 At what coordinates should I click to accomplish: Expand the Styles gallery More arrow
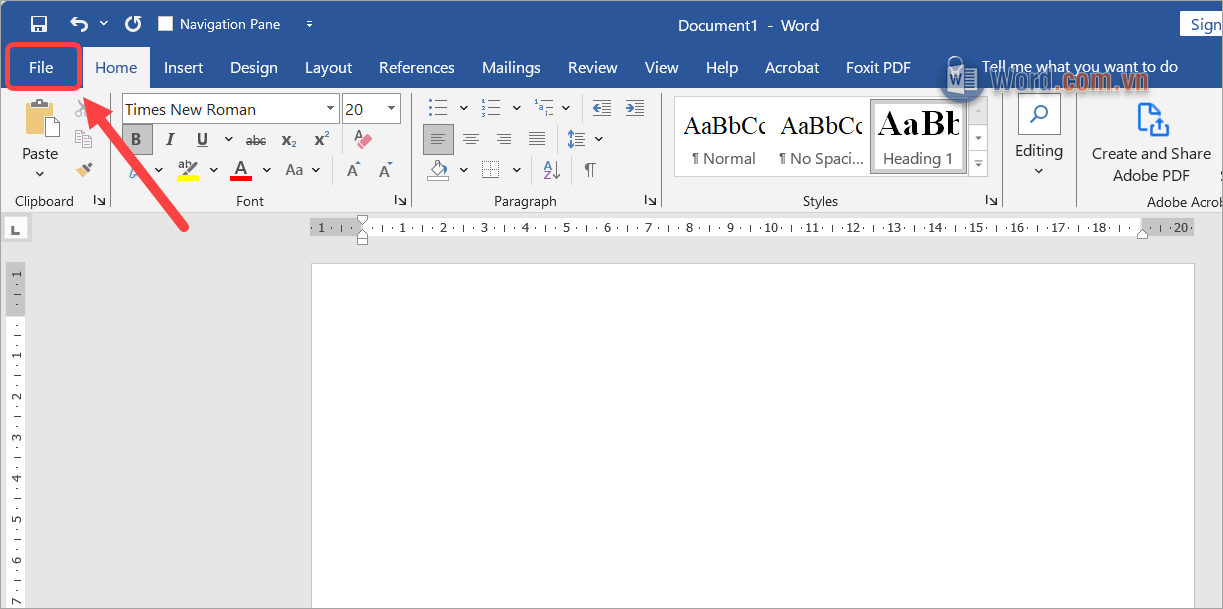tap(979, 163)
